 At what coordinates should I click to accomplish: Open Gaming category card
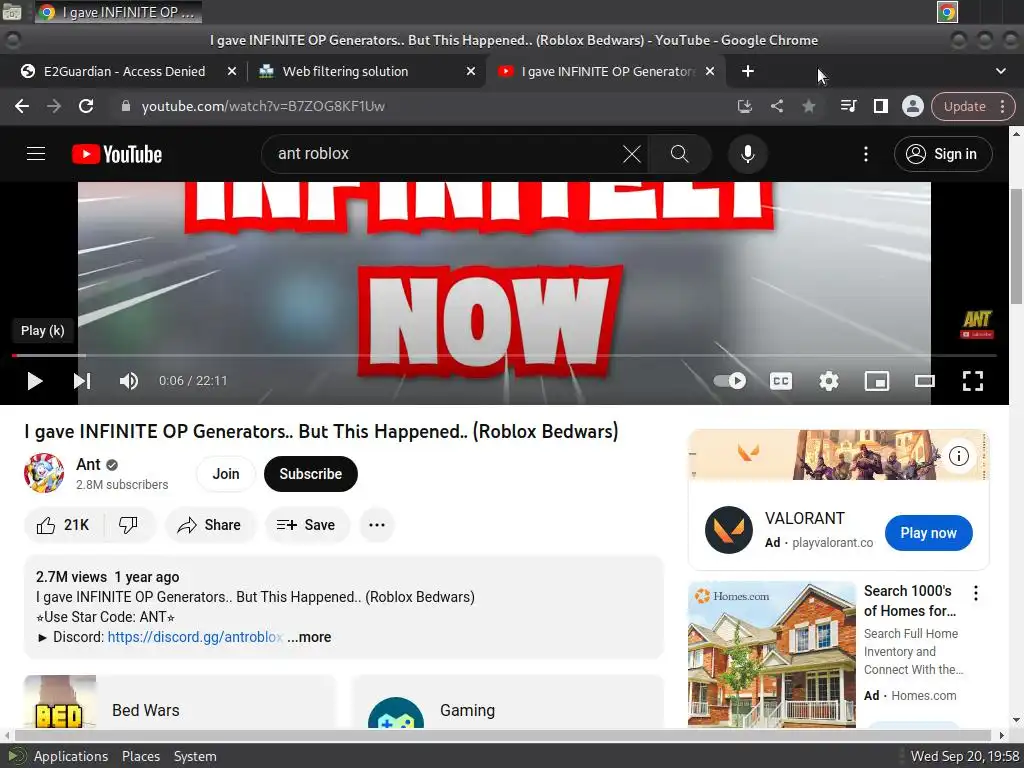pyautogui.click(x=508, y=701)
